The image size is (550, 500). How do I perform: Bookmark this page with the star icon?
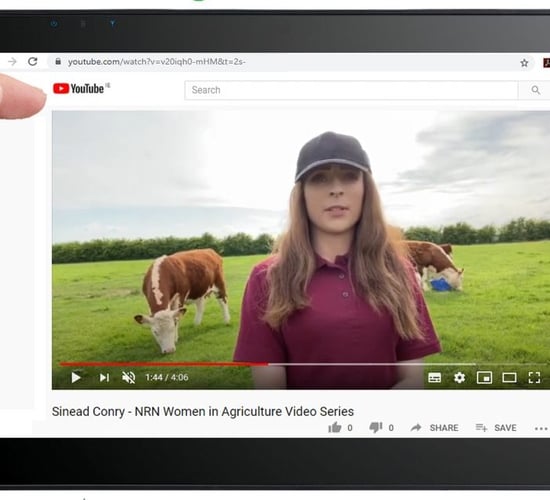click(x=524, y=63)
